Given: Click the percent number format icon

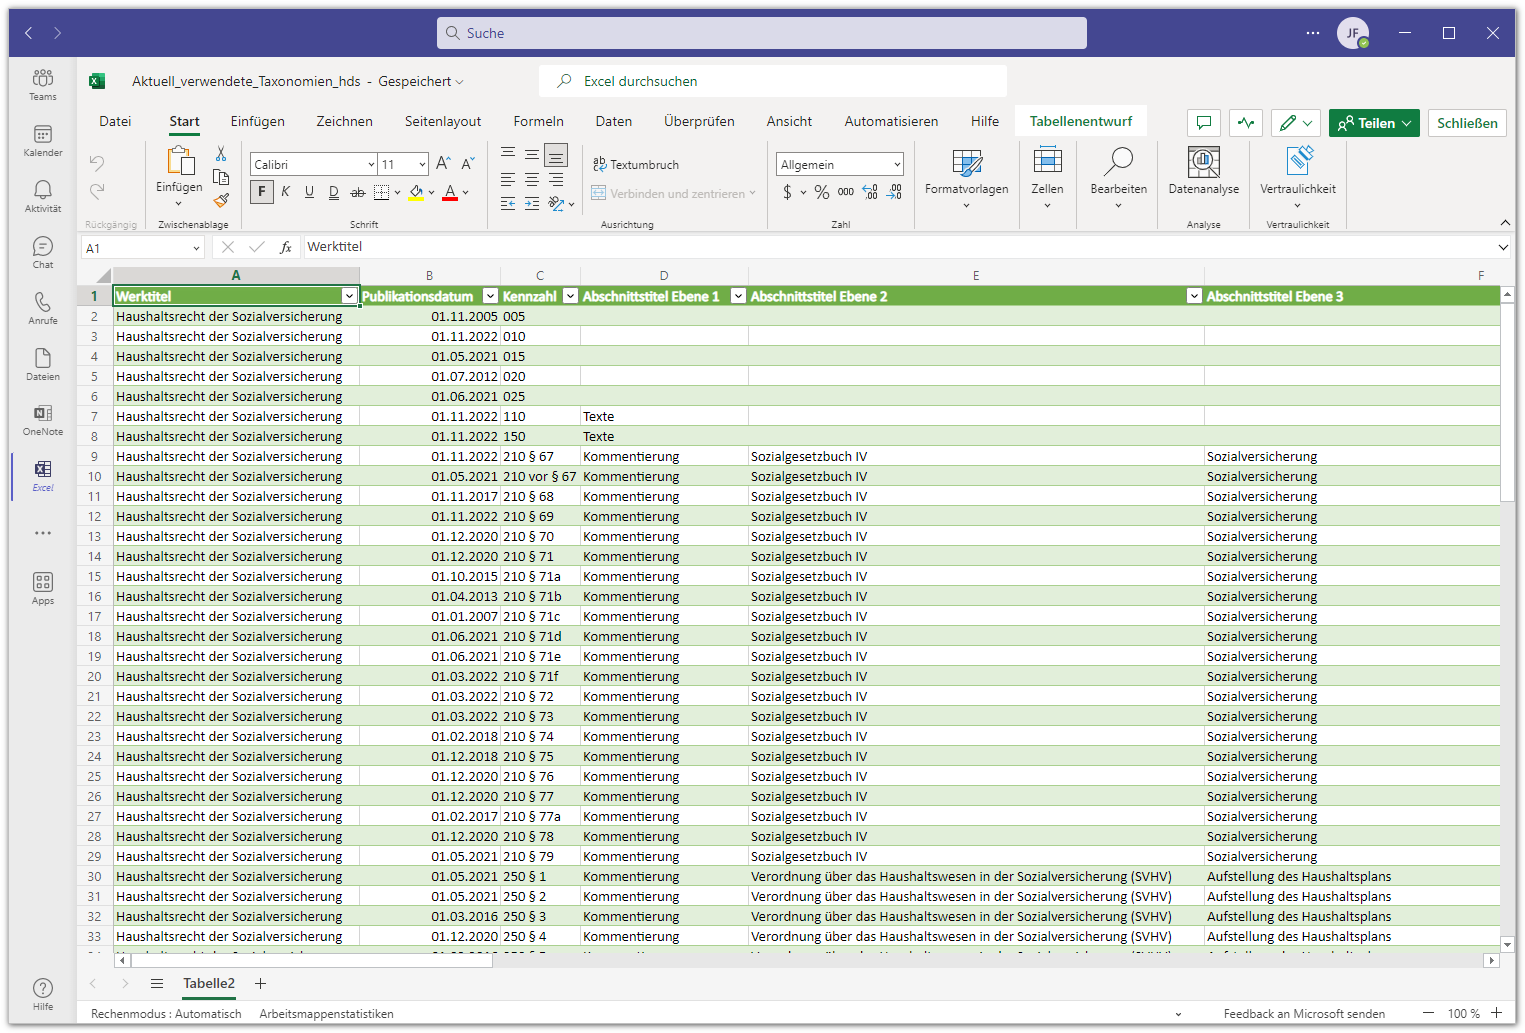Looking at the screenshot, I should (821, 192).
